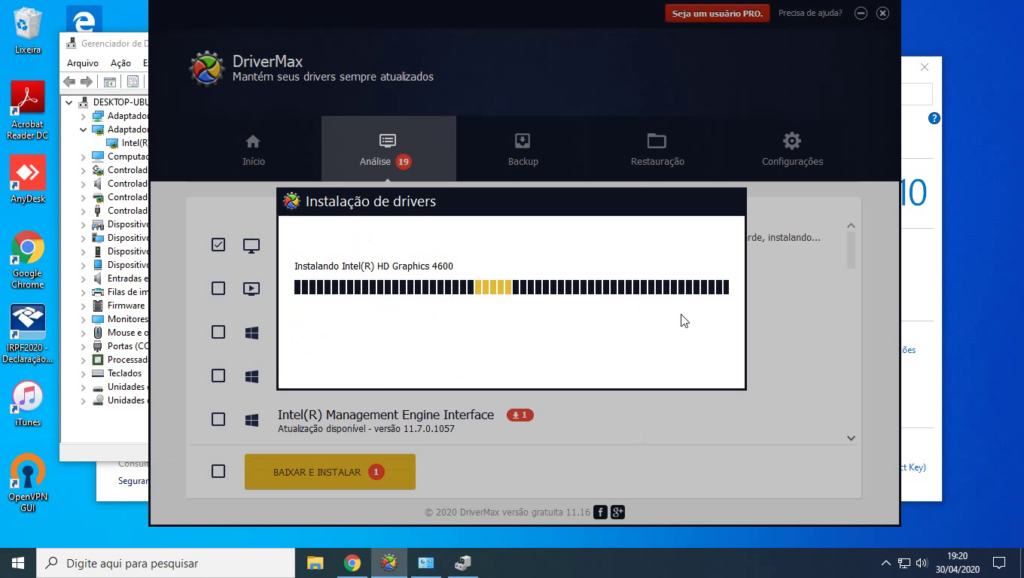The image size is (1024, 578).
Task: Expand the Monitores device category
Action: pos(84,319)
